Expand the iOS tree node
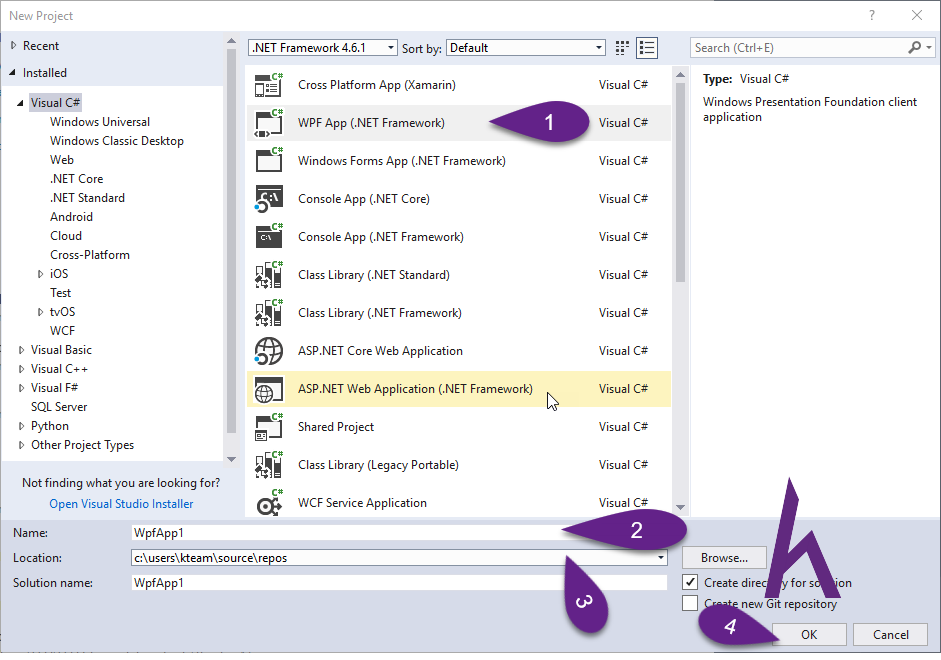 coord(40,274)
